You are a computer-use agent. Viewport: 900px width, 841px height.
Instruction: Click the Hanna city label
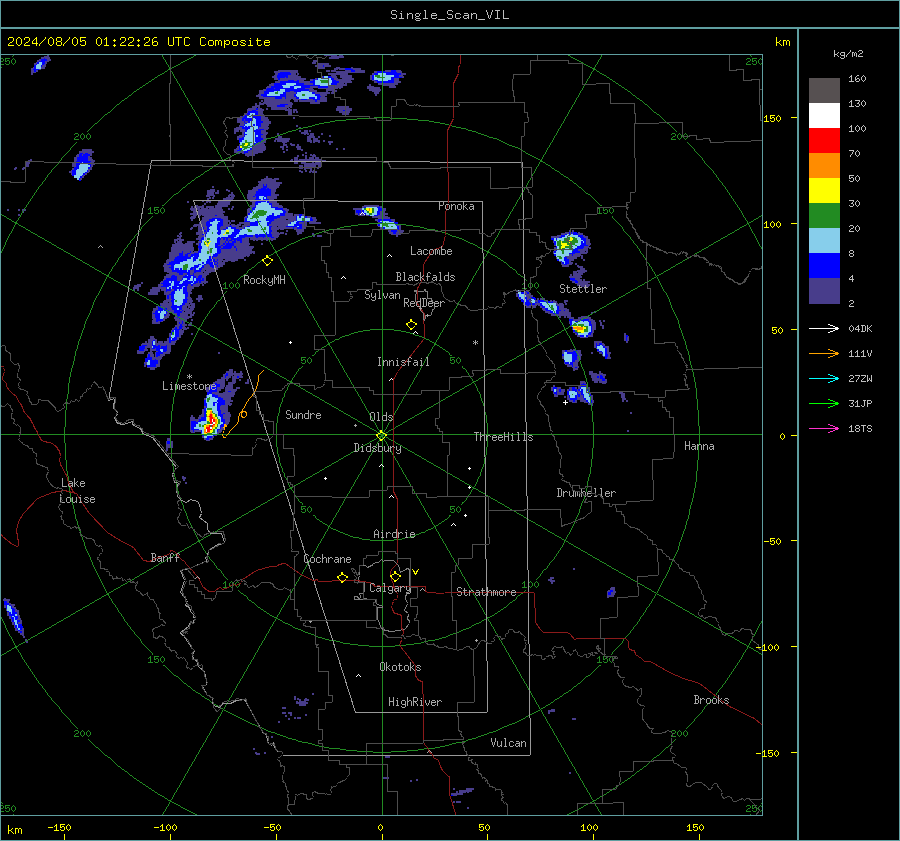point(699,446)
